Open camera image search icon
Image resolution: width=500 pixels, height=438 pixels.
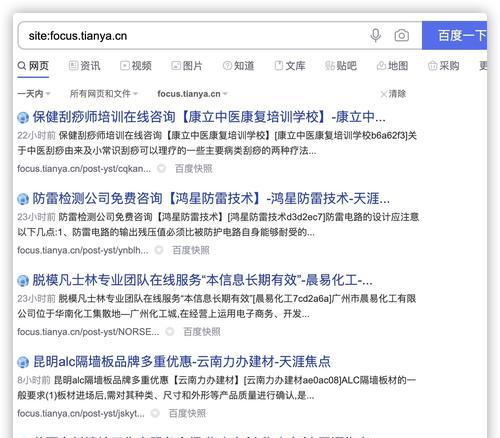click(x=401, y=35)
